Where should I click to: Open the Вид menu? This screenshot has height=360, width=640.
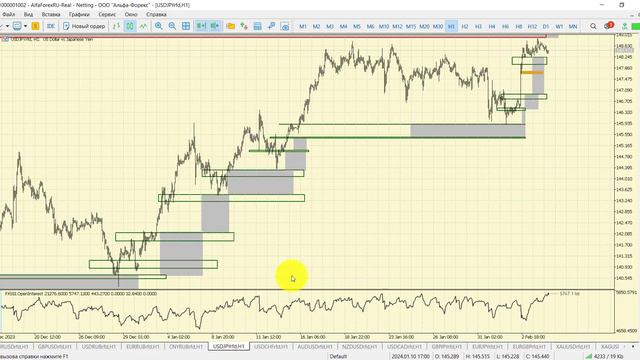(28, 14)
